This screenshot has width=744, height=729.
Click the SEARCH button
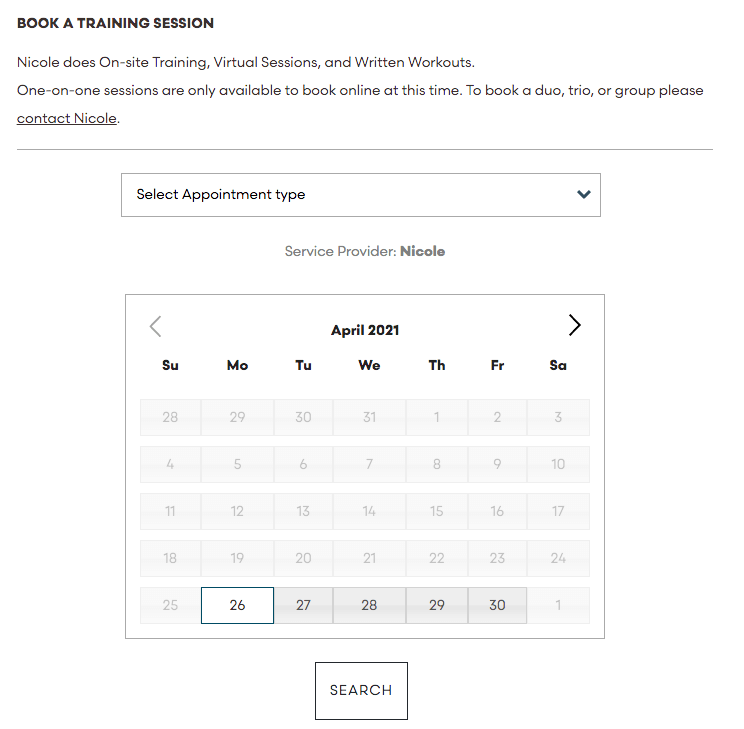(x=361, y=691)
